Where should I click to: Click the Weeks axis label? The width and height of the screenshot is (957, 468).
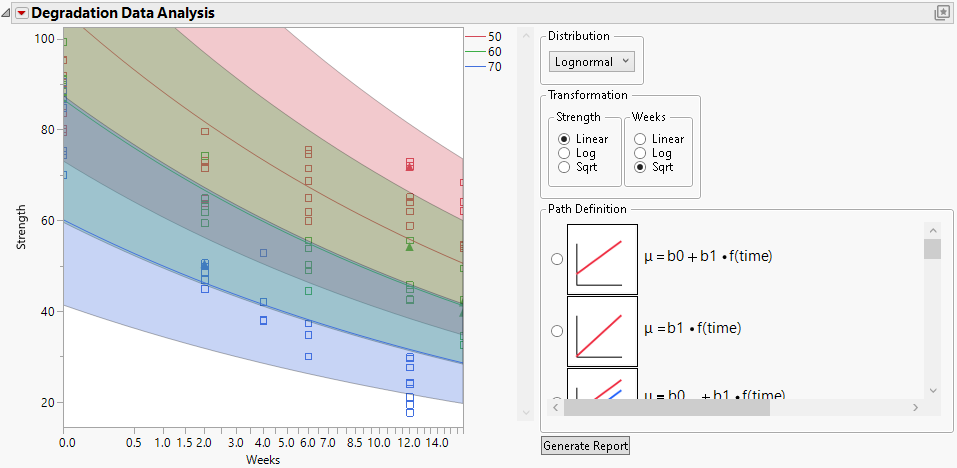tap(263, 460)
